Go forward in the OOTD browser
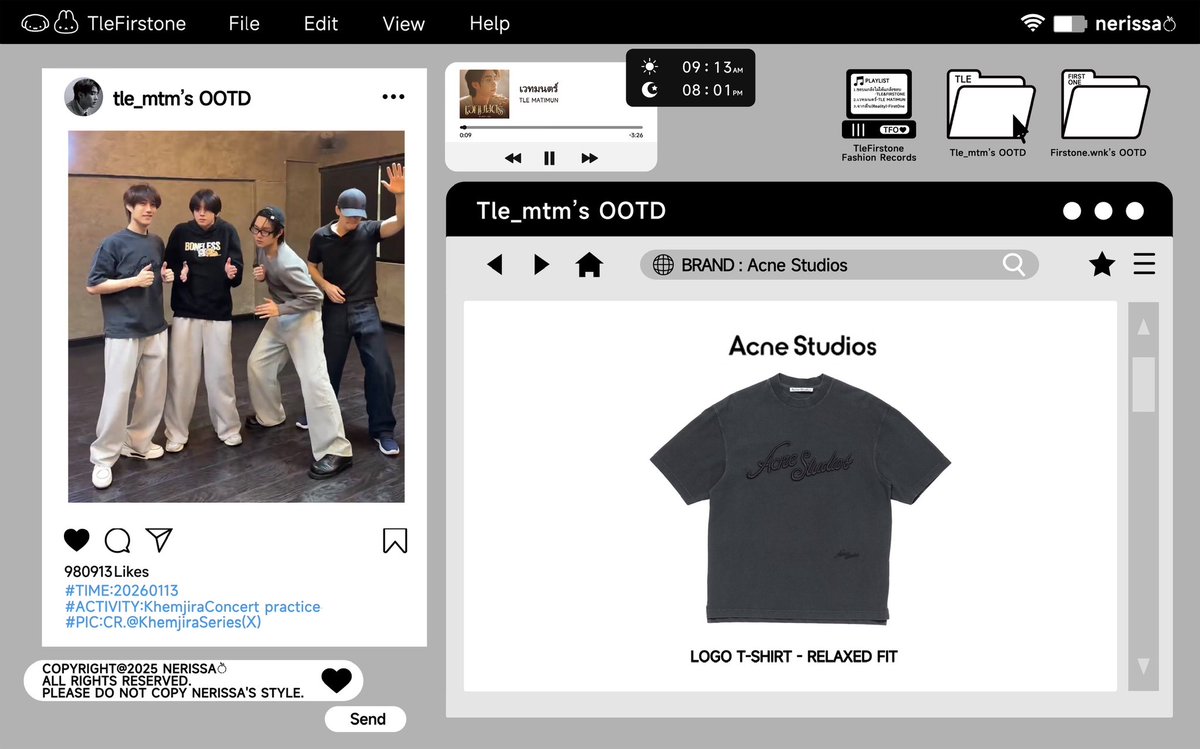The width and height of the screenshot is (1200, 749). point(541,264)
